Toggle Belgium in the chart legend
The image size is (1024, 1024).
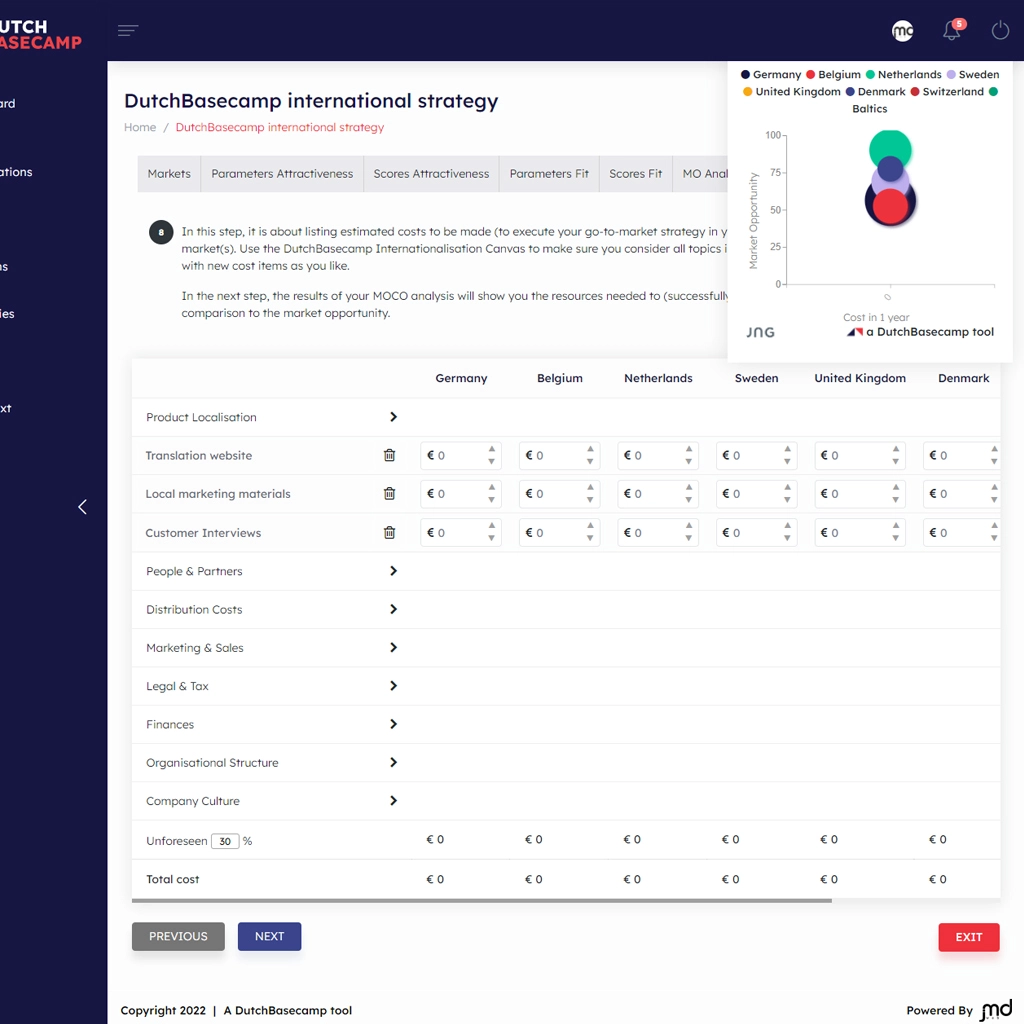tap(833, 74)
